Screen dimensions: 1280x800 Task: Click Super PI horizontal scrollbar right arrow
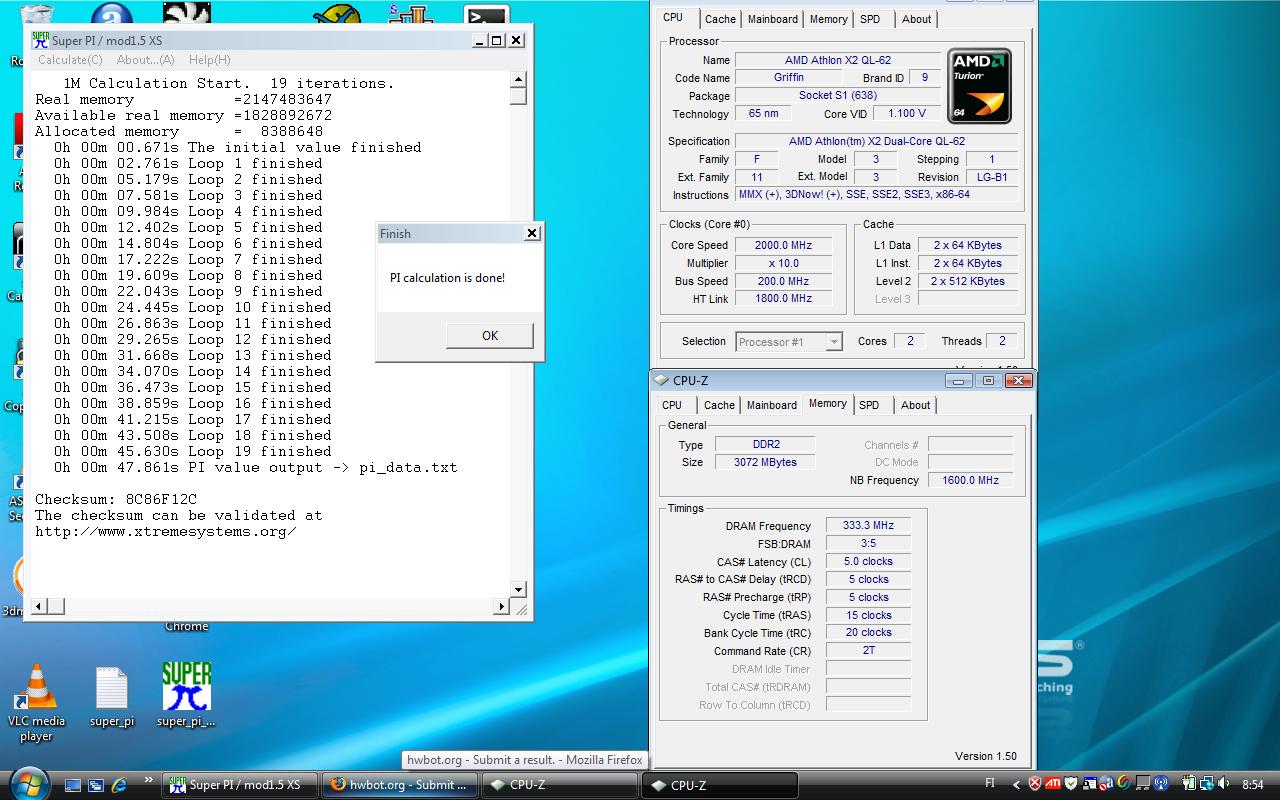click(502, 606)
